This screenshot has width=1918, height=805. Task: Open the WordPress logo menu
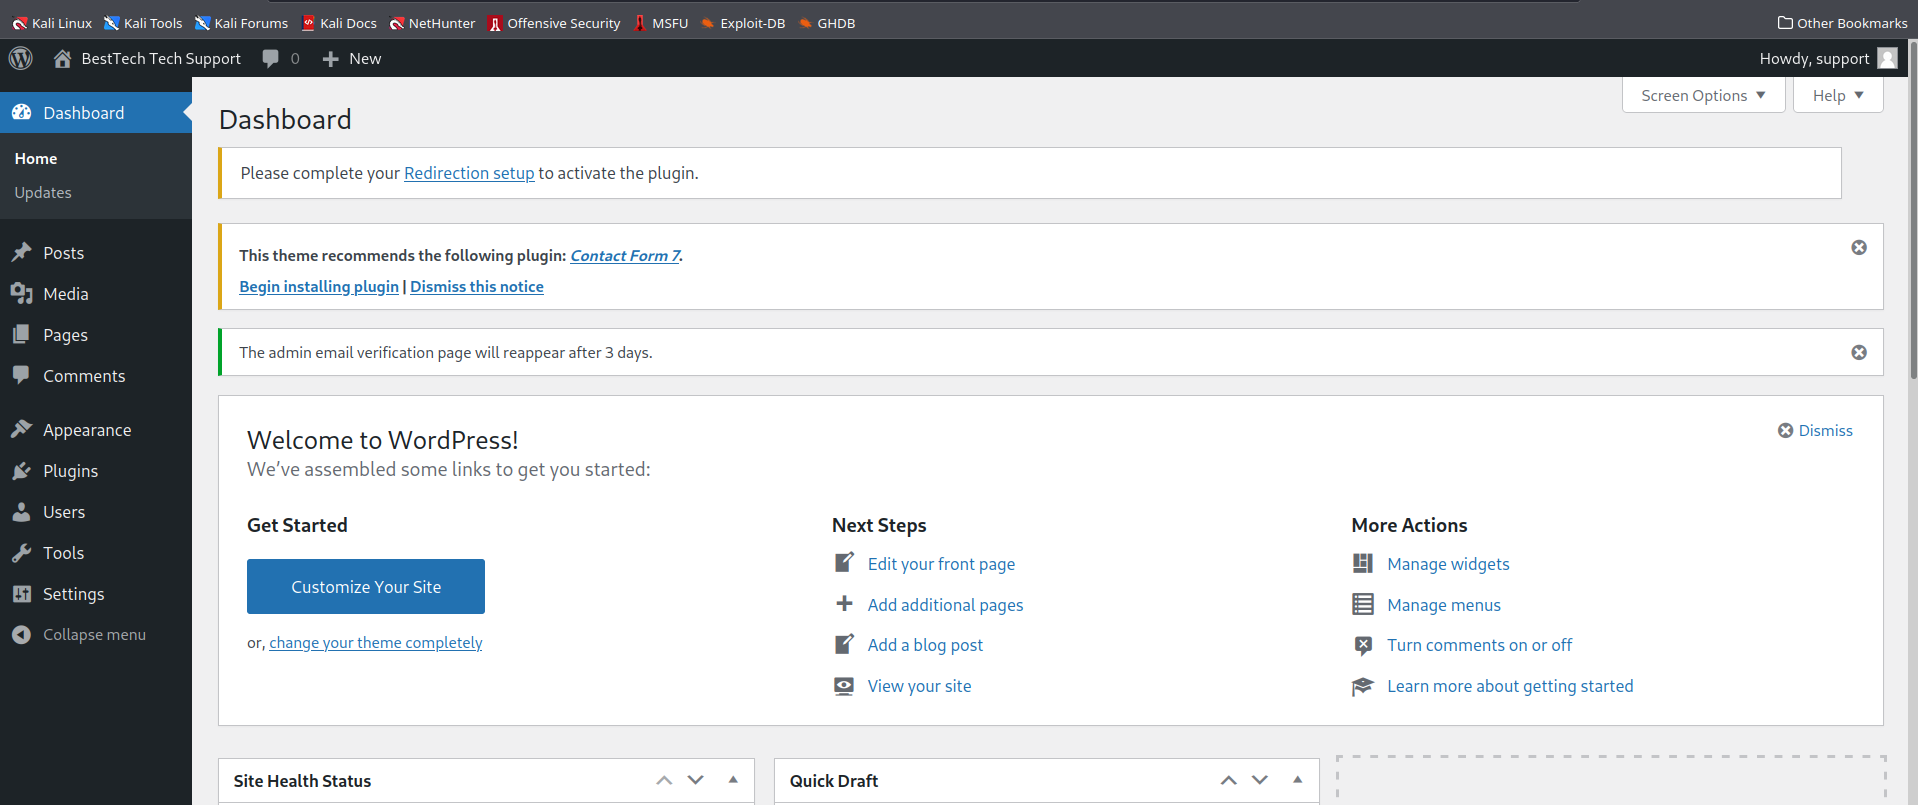coord(21,58)
